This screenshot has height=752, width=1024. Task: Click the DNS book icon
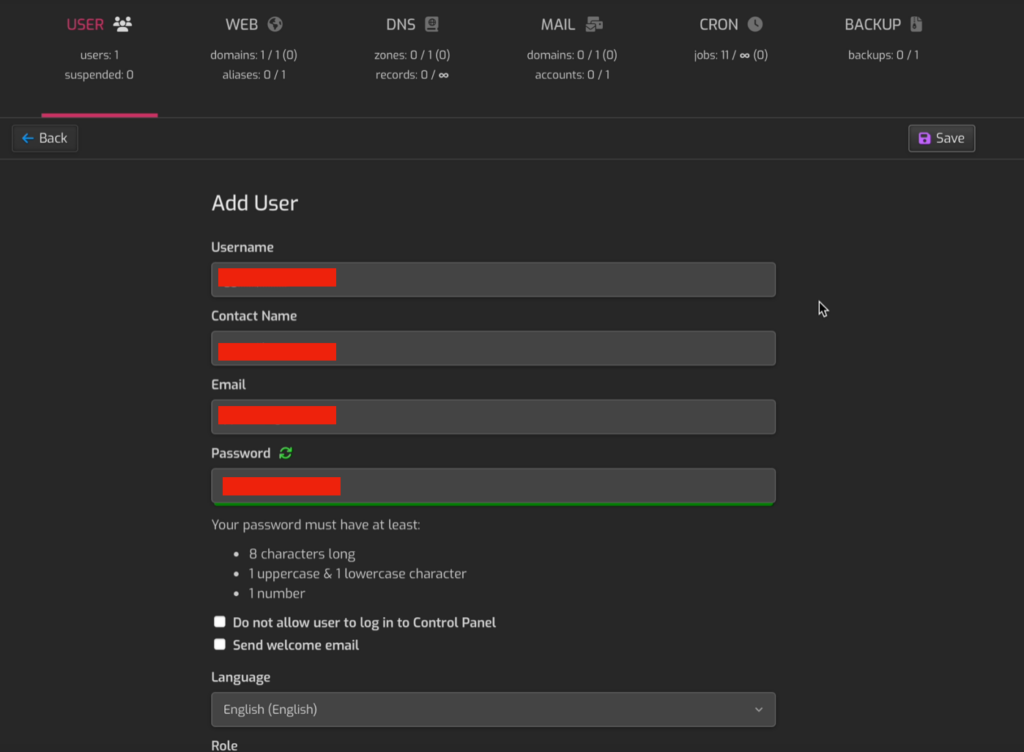431,24
